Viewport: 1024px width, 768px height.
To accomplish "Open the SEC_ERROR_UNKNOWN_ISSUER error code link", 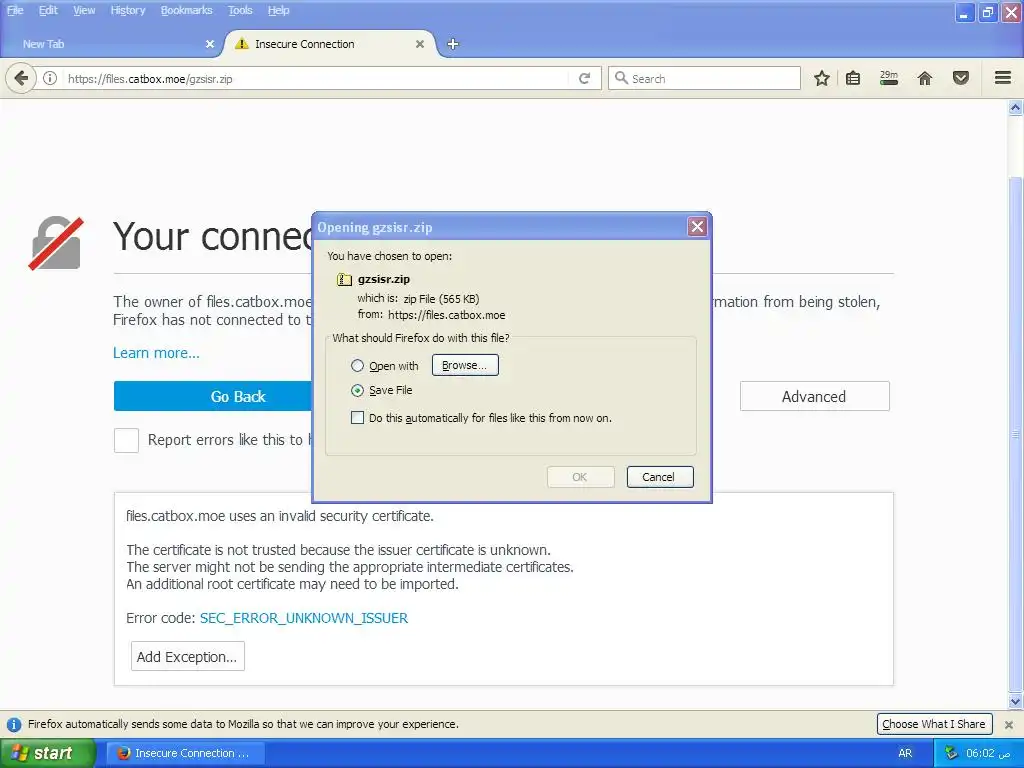I will pos(304,618).
